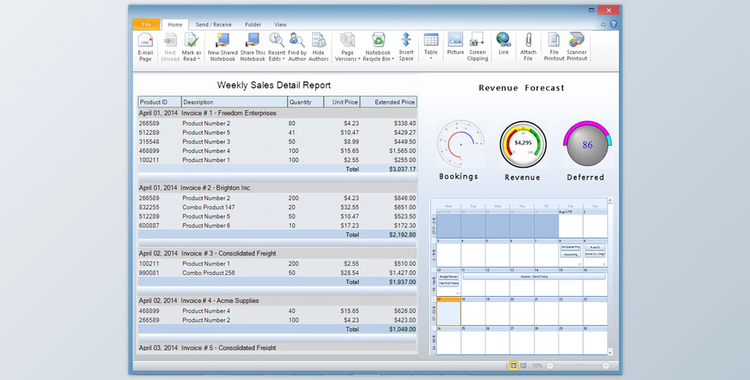This screenshot has height=380, width=750.
Task: Select Invoice # 3 - Consolidated Freight row
Action: (277, 253)
